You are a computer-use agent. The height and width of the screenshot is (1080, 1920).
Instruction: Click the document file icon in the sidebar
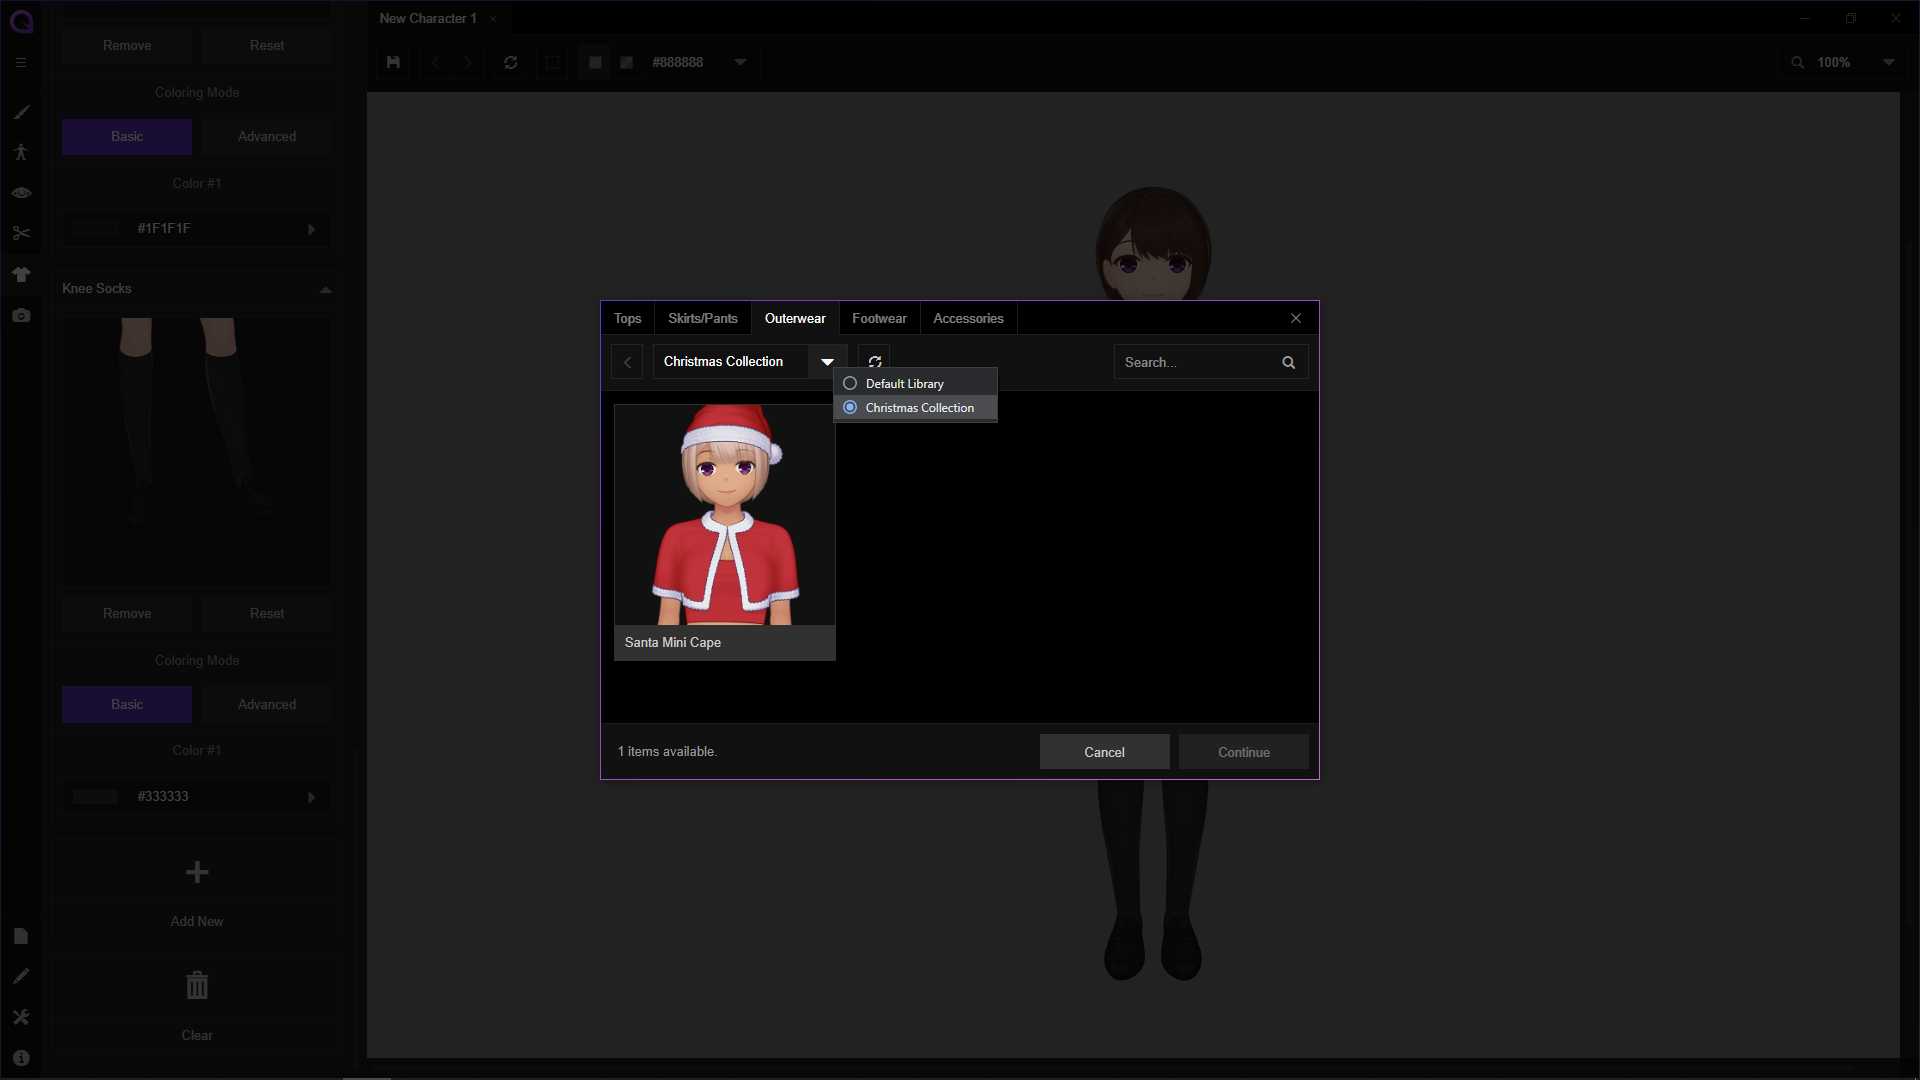point(21,936)
